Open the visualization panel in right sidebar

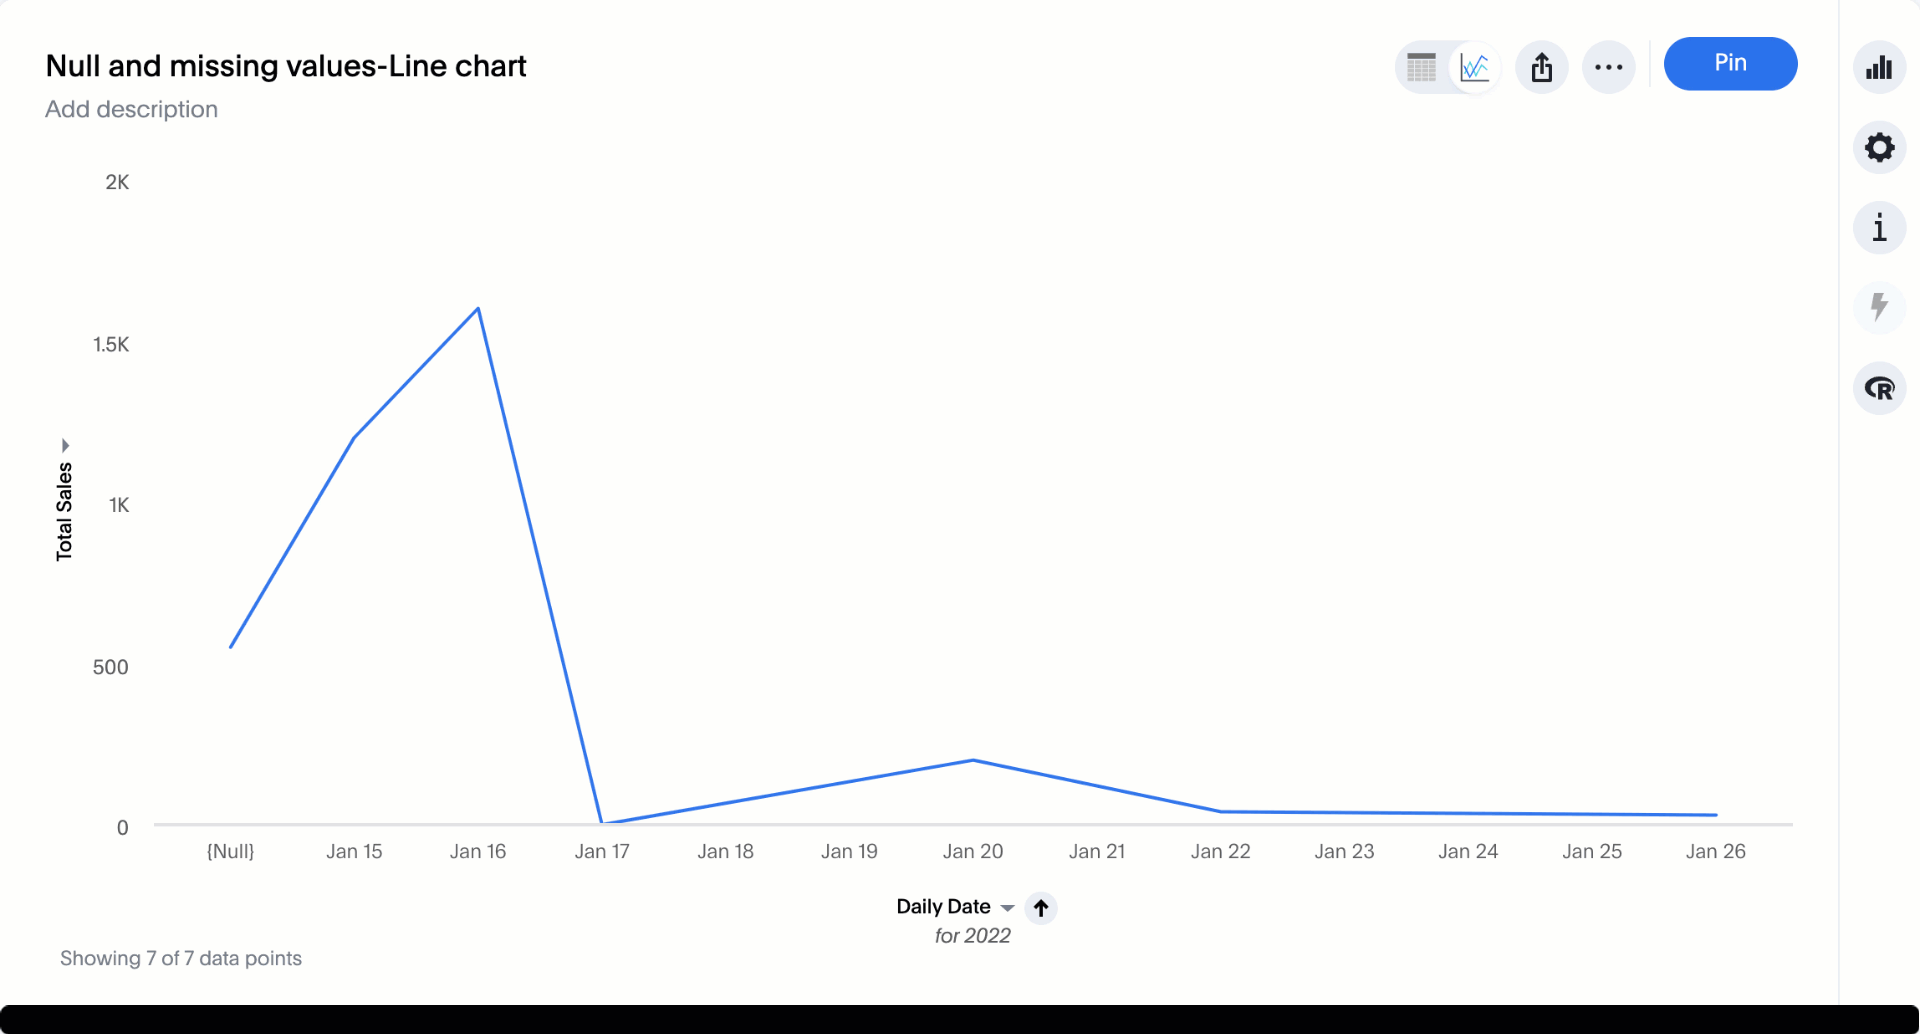coord(1879,67)
